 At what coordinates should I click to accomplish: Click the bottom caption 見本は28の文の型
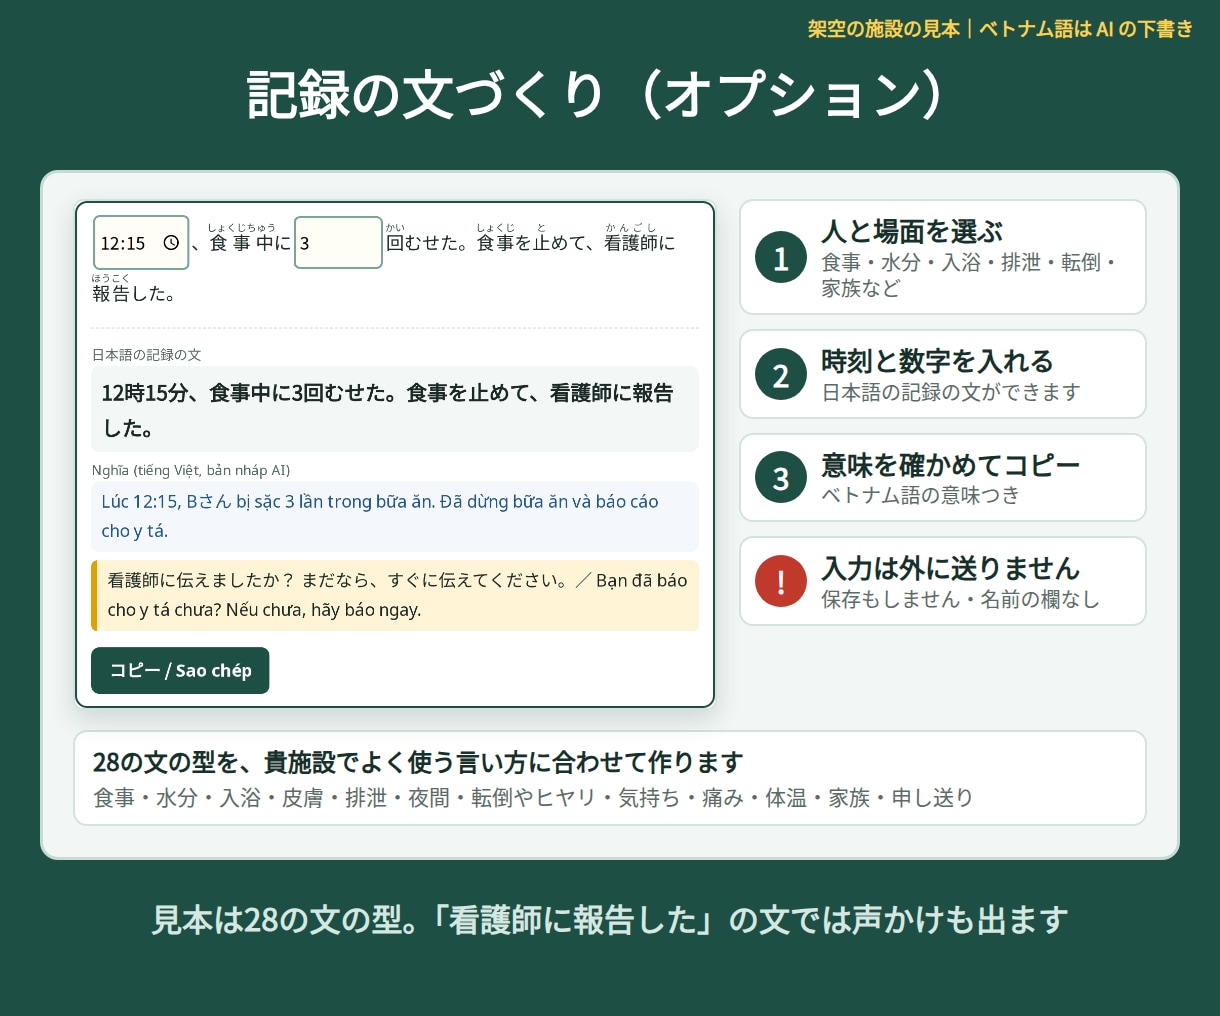click(610, 920)
